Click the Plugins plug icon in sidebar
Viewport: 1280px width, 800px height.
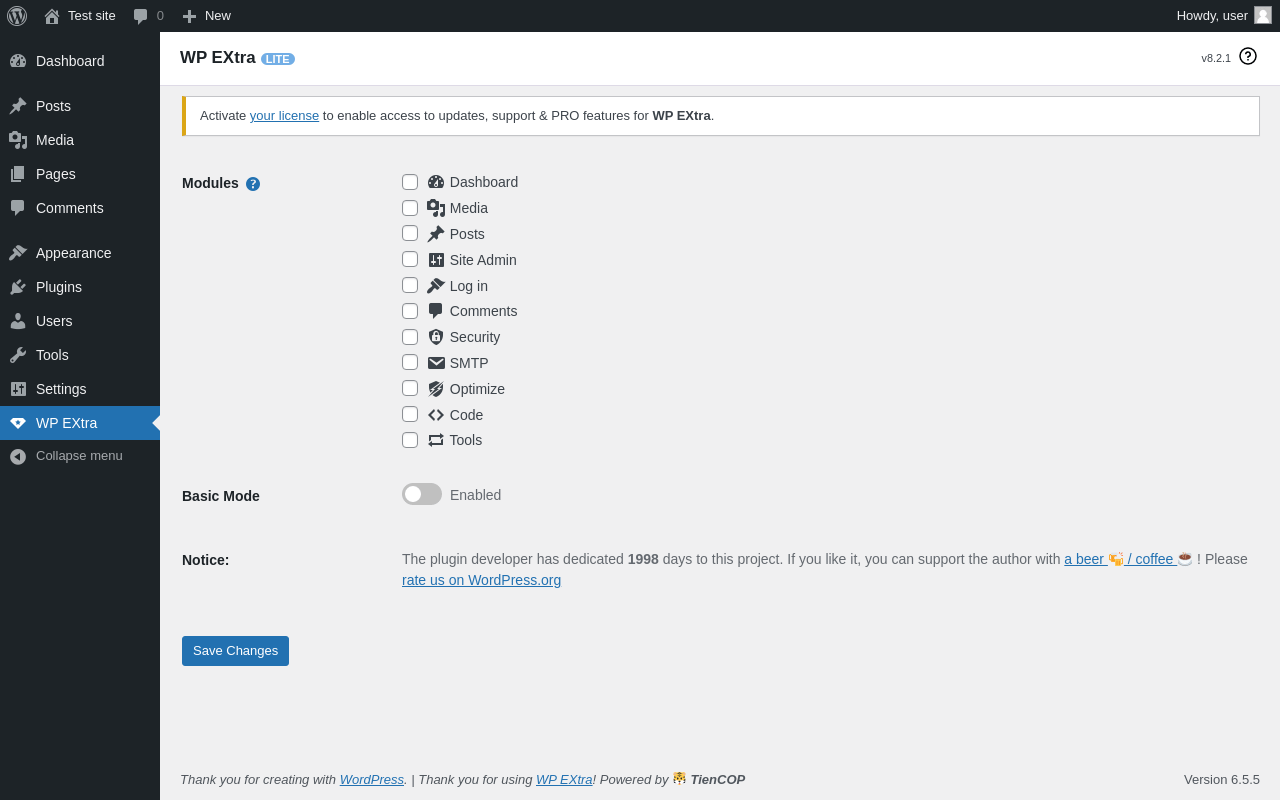pos(18,287)
